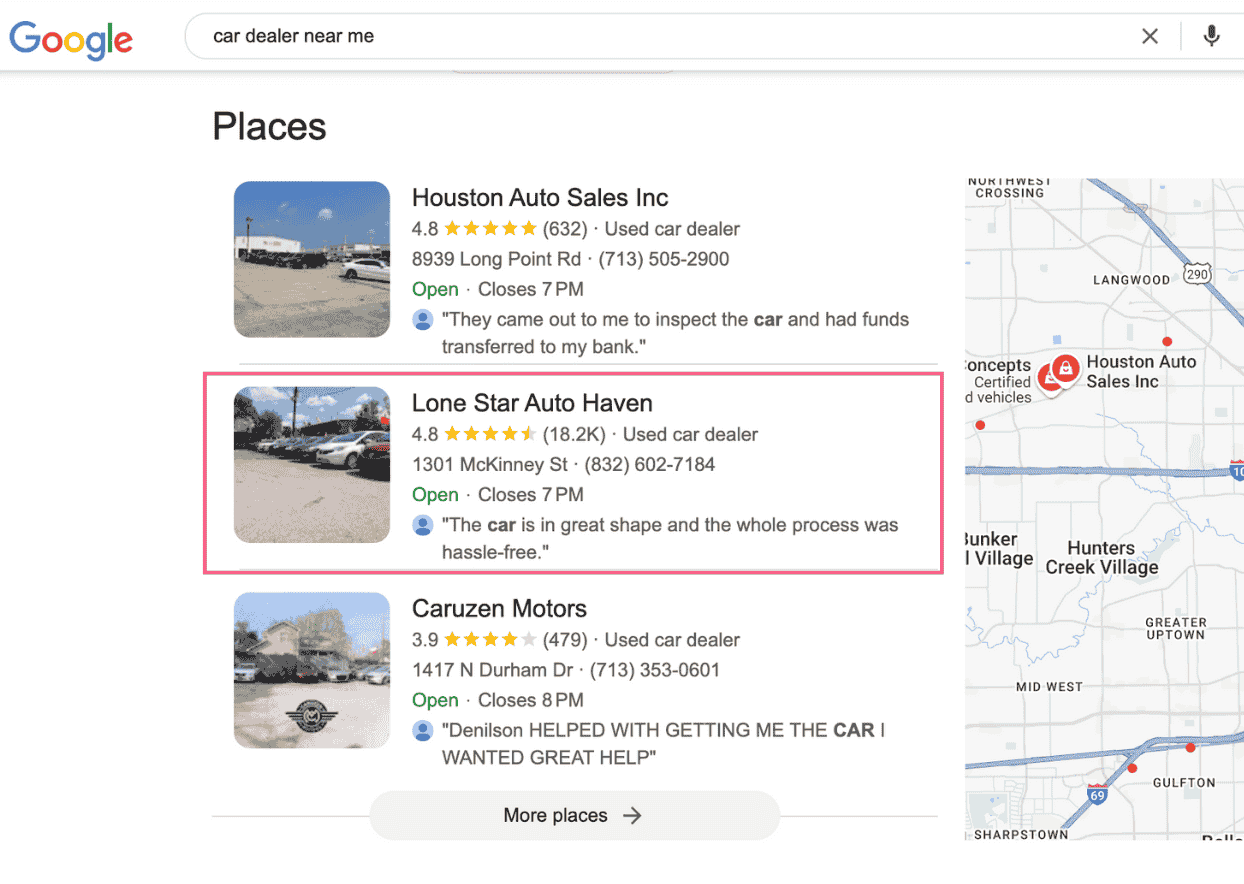Click address 1301 McKinney St
The width and height of the screenshot is (1244, 884).
point(489,464)
